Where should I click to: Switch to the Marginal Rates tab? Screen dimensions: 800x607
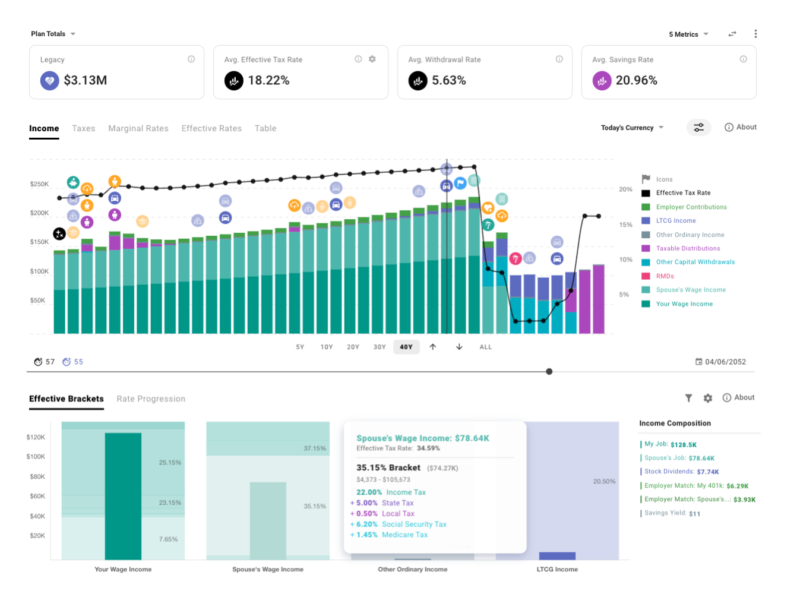[138, 129]
